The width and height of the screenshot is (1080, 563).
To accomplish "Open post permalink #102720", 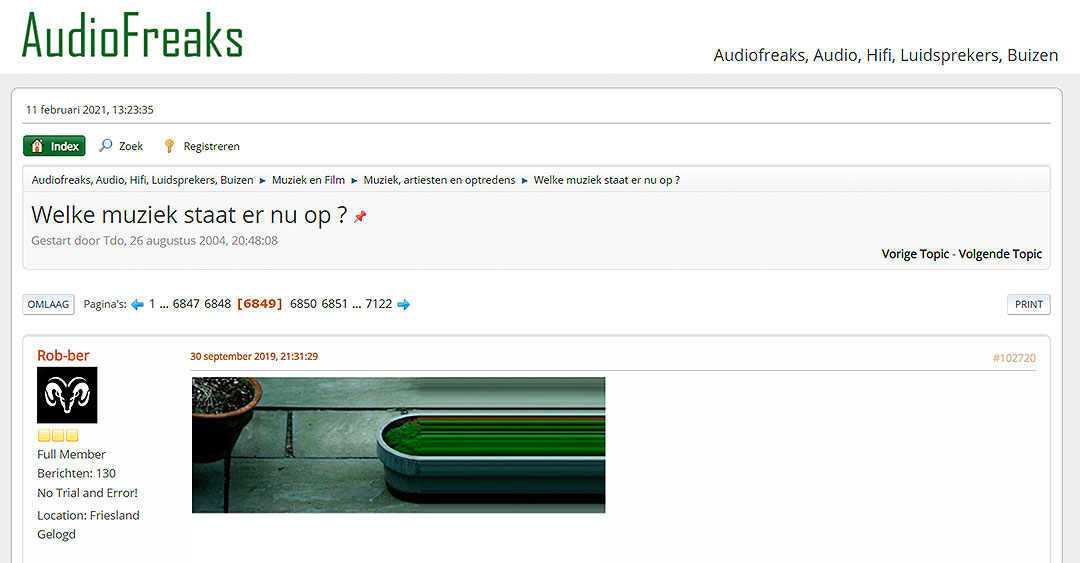I will 1014,358.
